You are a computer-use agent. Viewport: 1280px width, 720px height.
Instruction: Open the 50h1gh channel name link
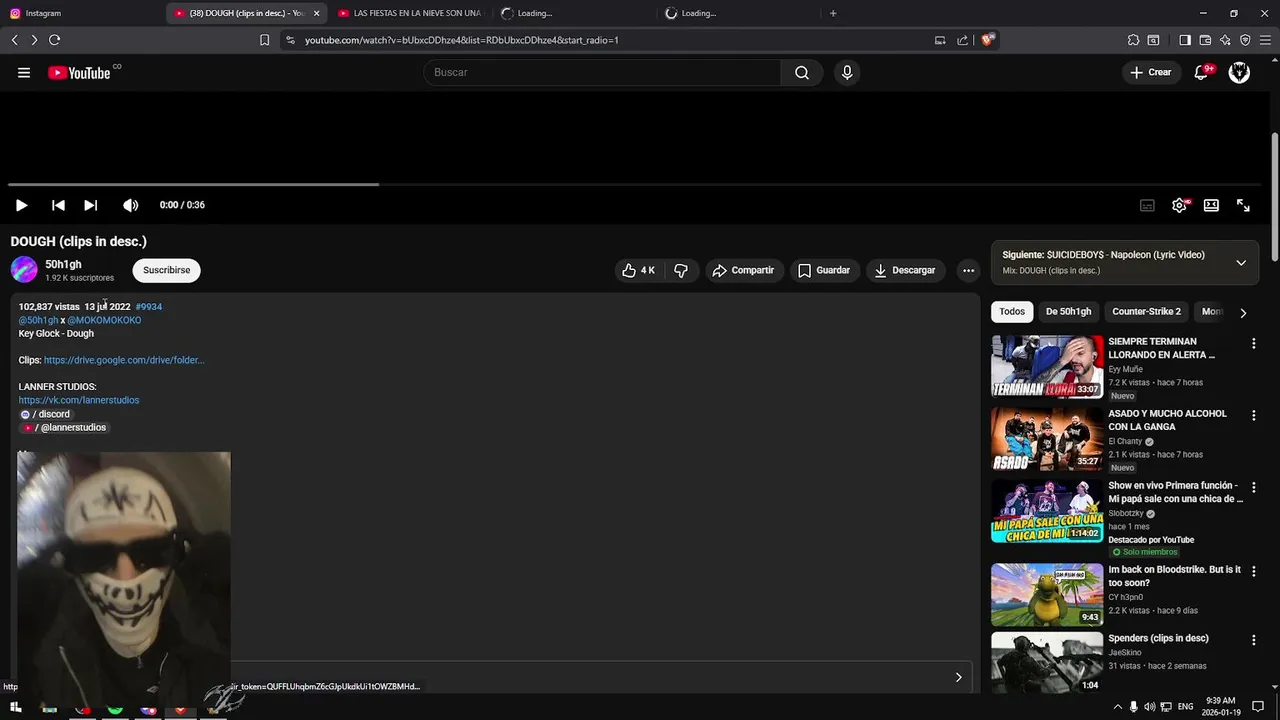click(63, 264)
